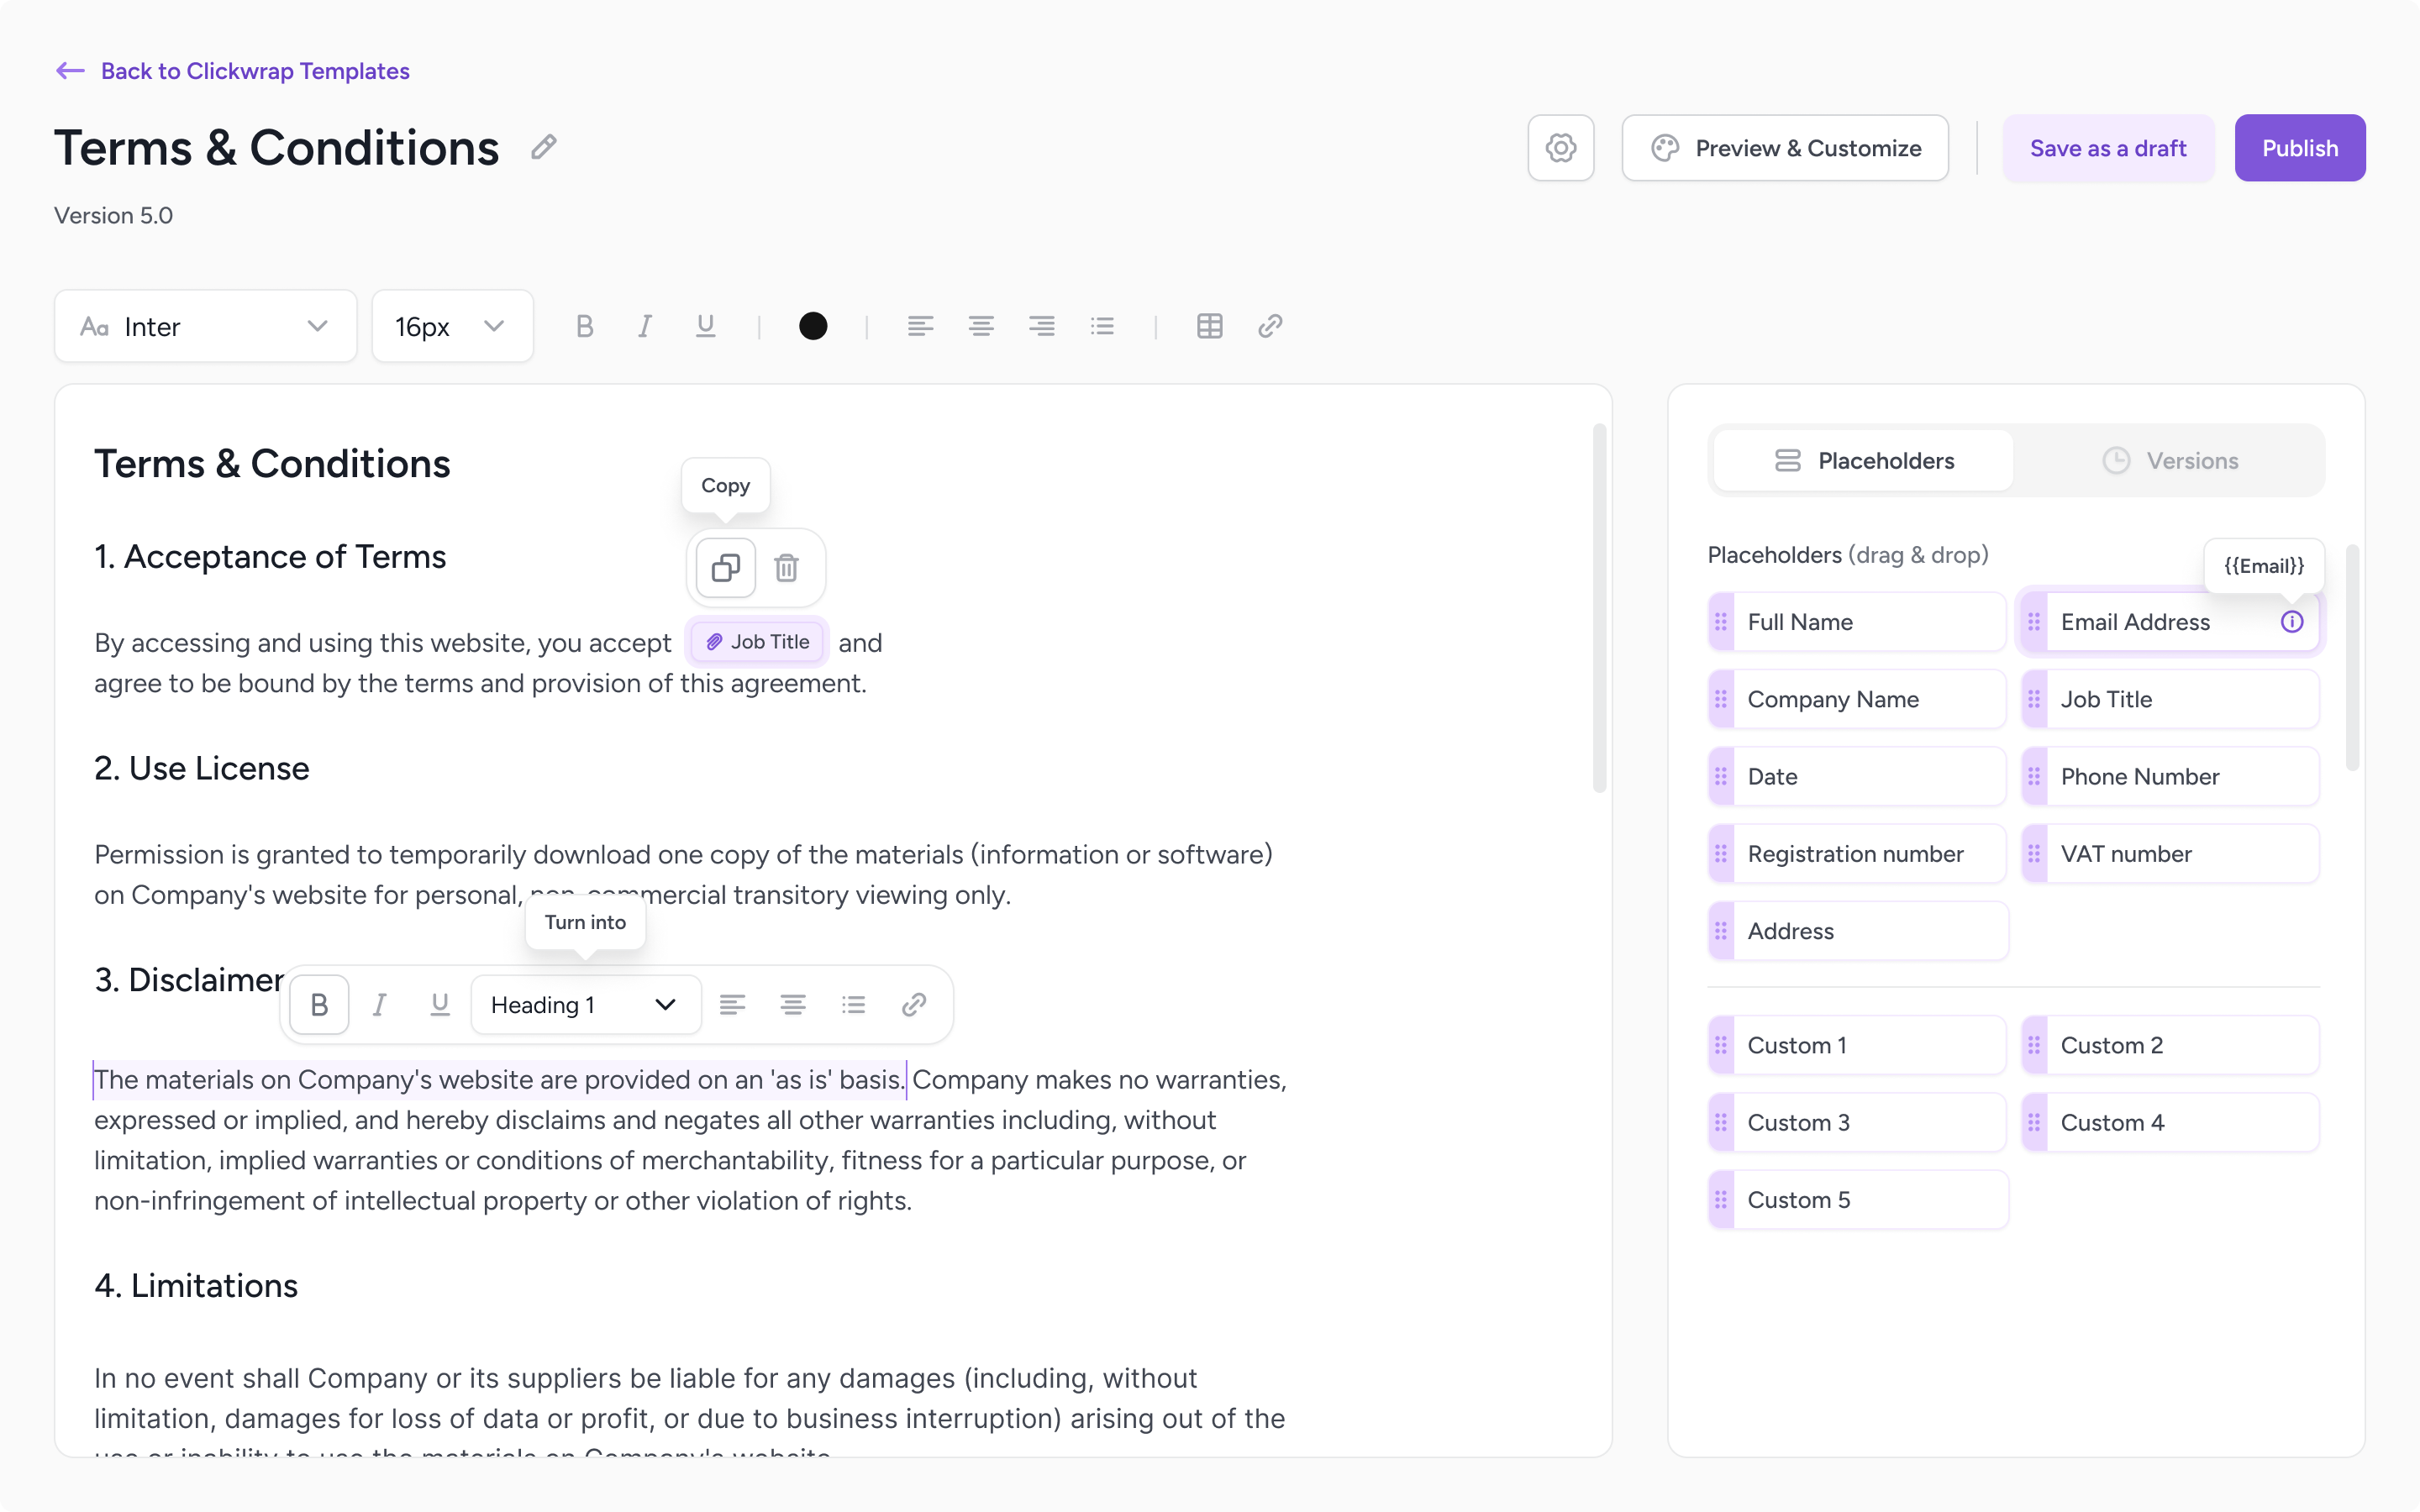Delete the selected block using the trash icon
Image resolution: width=2420 pixels, height=1512 pixels.
787,567
